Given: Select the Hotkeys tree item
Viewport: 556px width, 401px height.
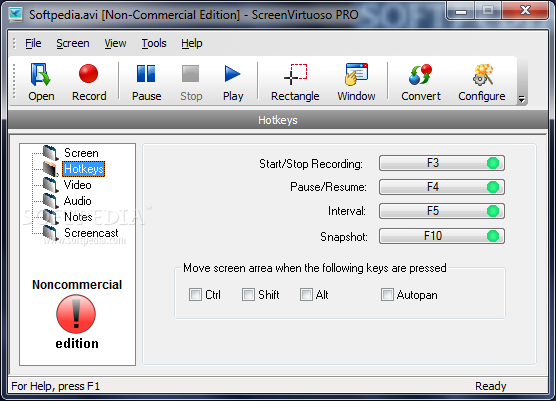Looking at the screenshot, I should pos(84,169).
